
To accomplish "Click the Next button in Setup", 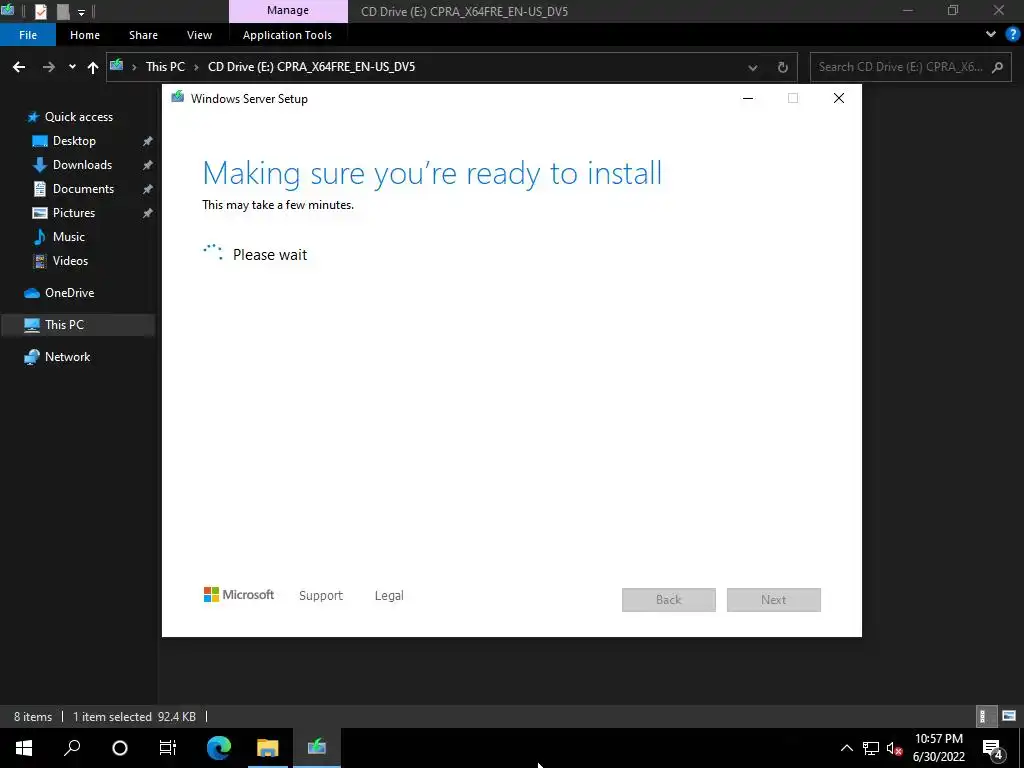I will [x=774, y=600].
